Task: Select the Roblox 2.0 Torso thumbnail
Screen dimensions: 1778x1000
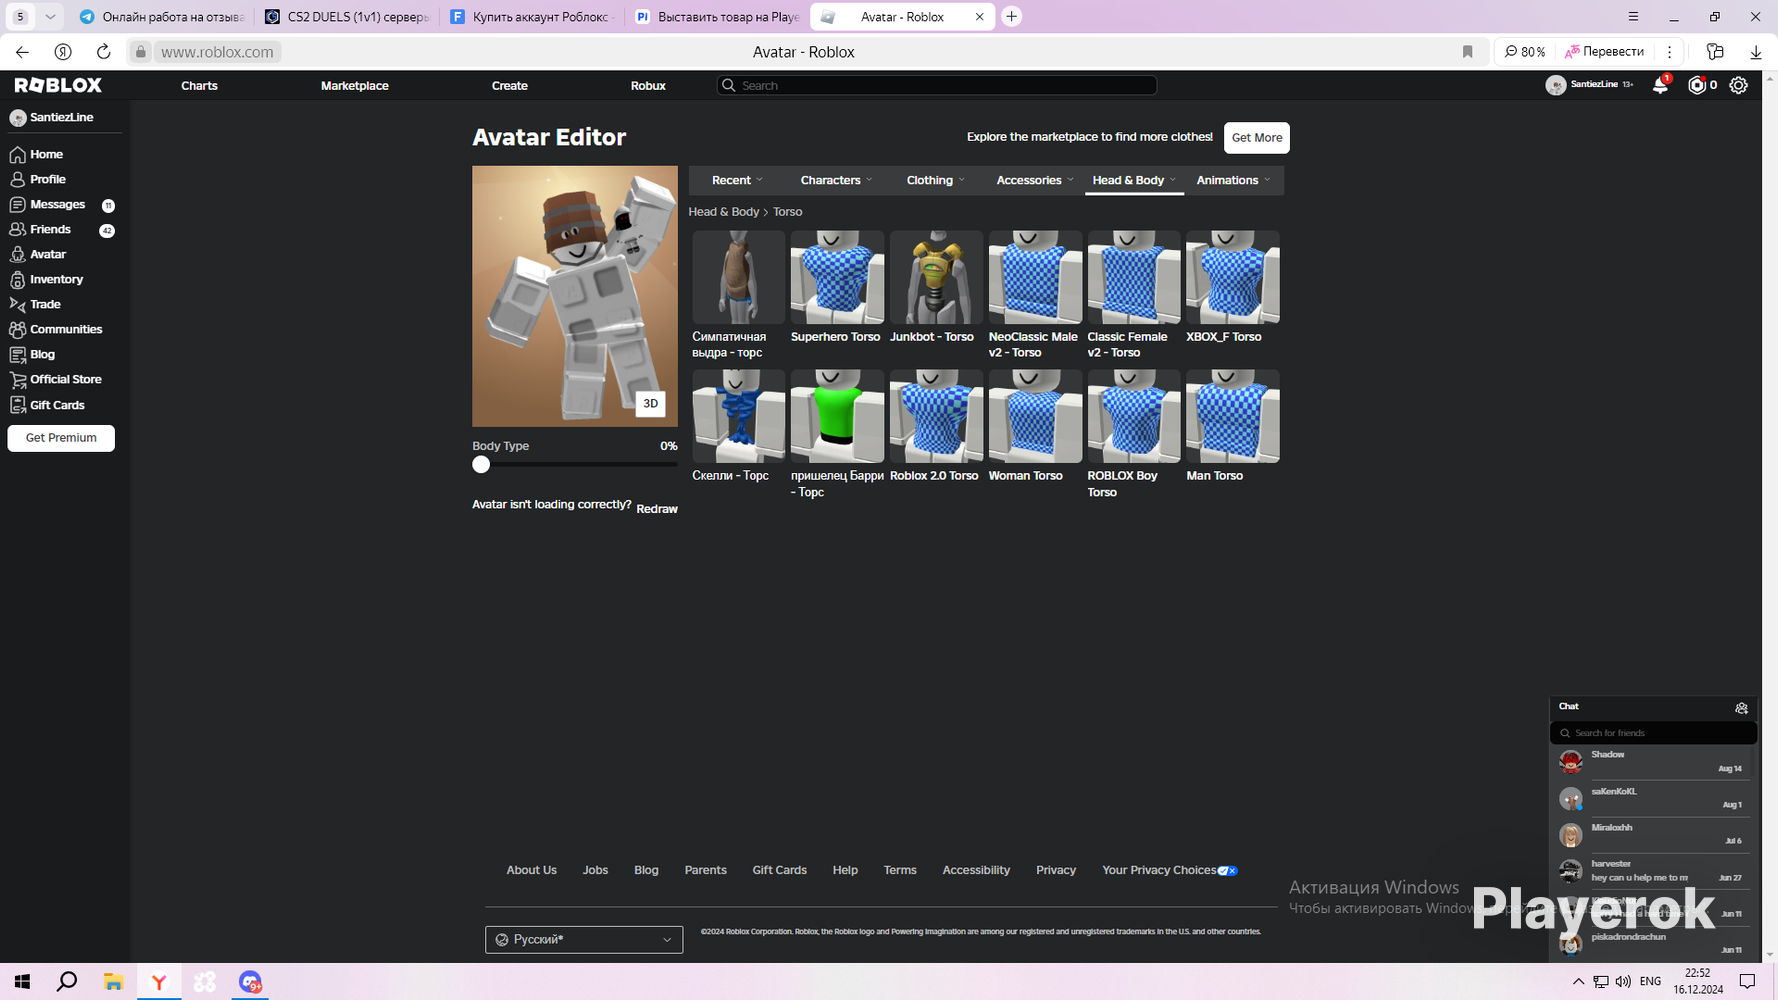Action: pyautogui.click(x=936, y=416)
